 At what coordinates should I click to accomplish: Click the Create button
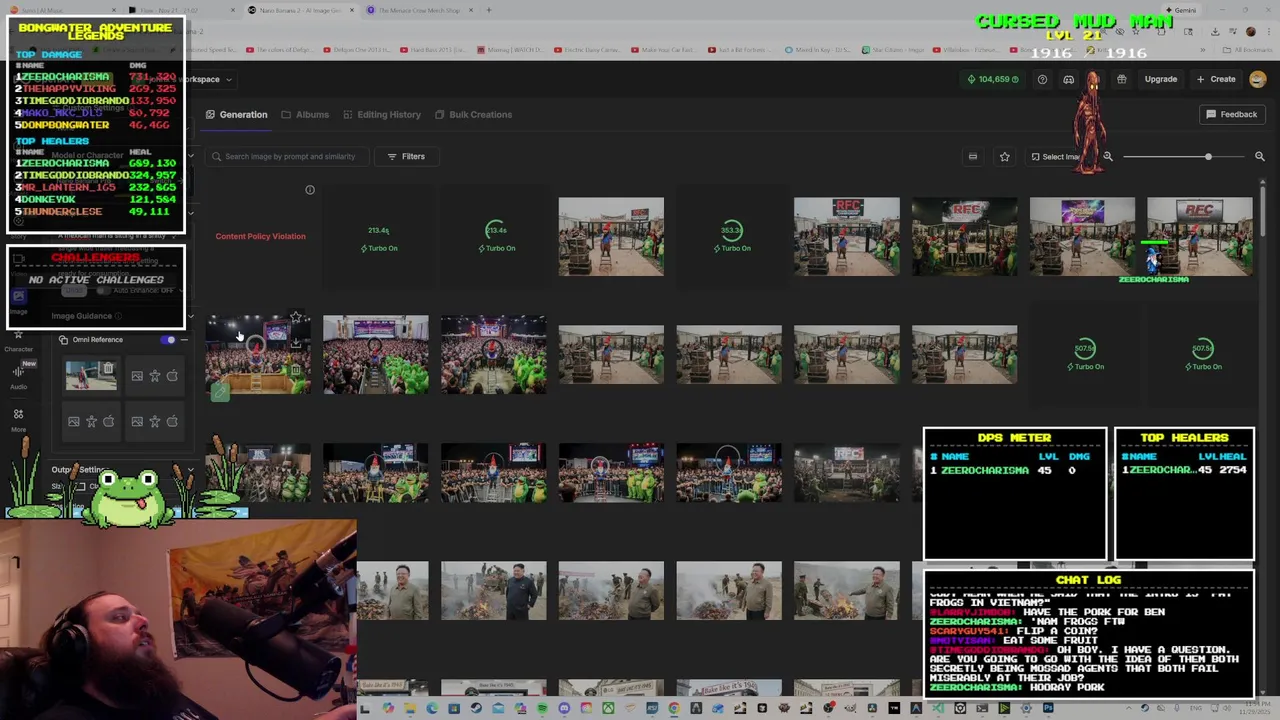pos(1216,79)
